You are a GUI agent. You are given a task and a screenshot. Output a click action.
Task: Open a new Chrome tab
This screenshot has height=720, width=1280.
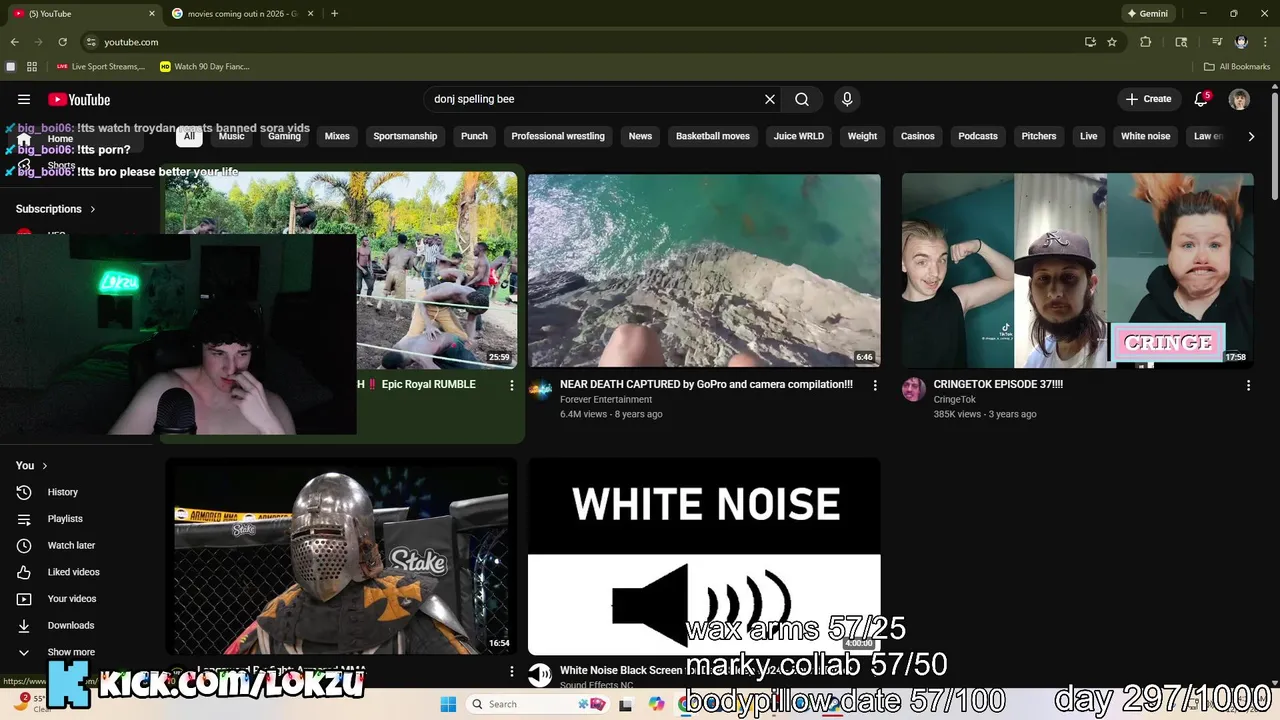(334, 14)
